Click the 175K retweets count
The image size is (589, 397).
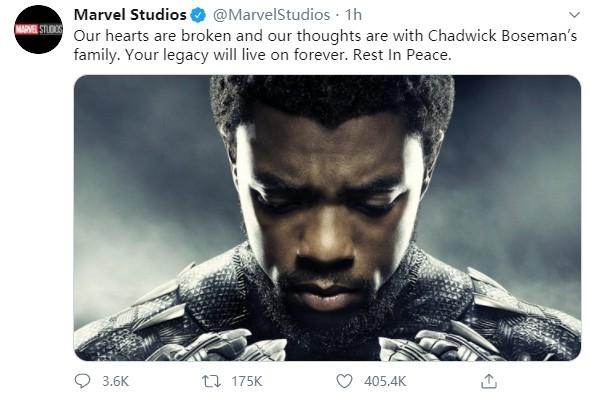pos(246,382)
